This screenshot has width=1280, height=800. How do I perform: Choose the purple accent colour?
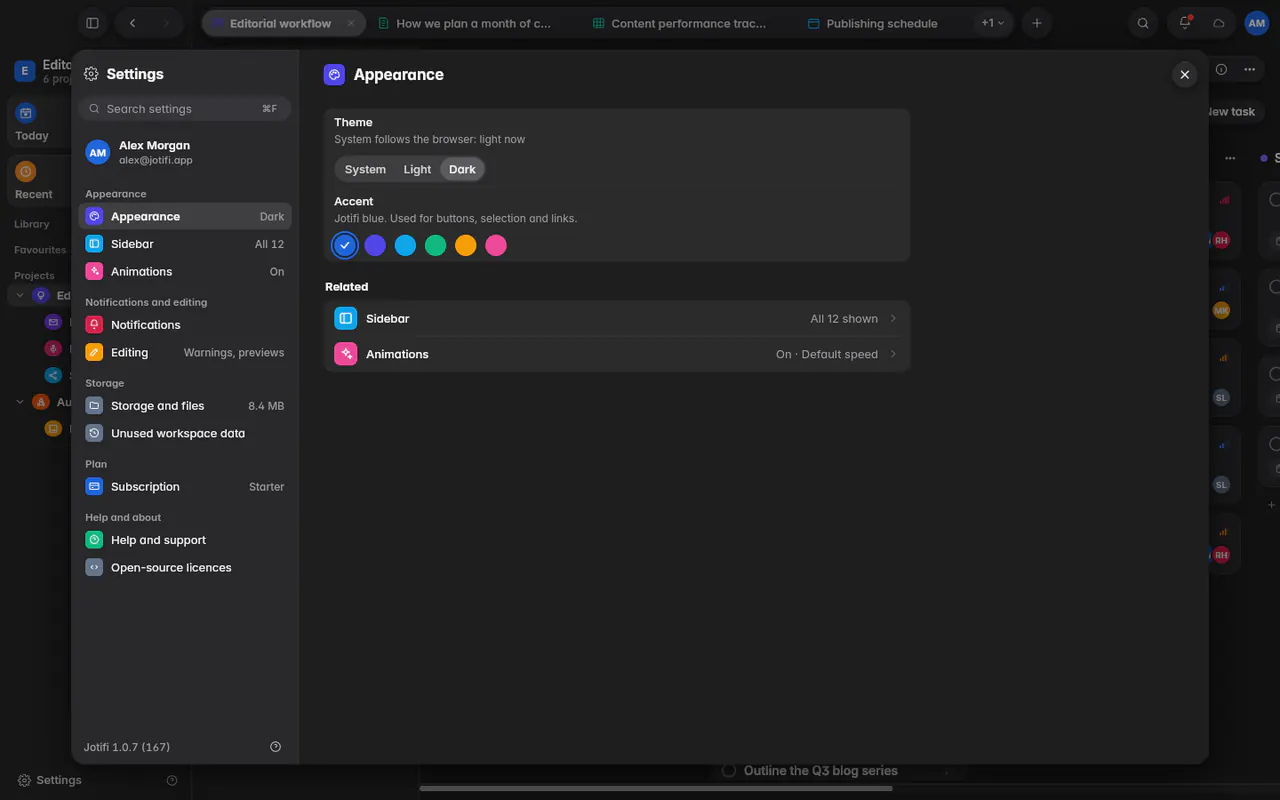(x=375, y=245)
